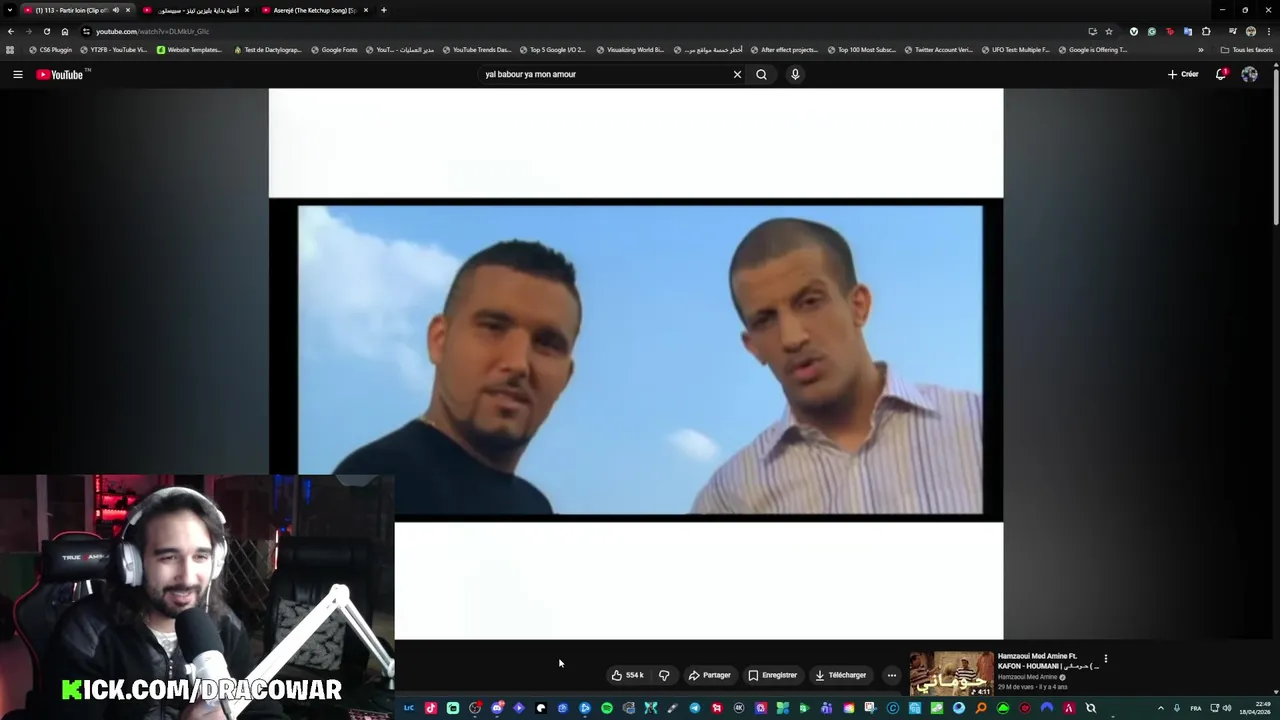Open the Tous les favoris folder
Screen dimensions: 1280x720
point(1246,50)
